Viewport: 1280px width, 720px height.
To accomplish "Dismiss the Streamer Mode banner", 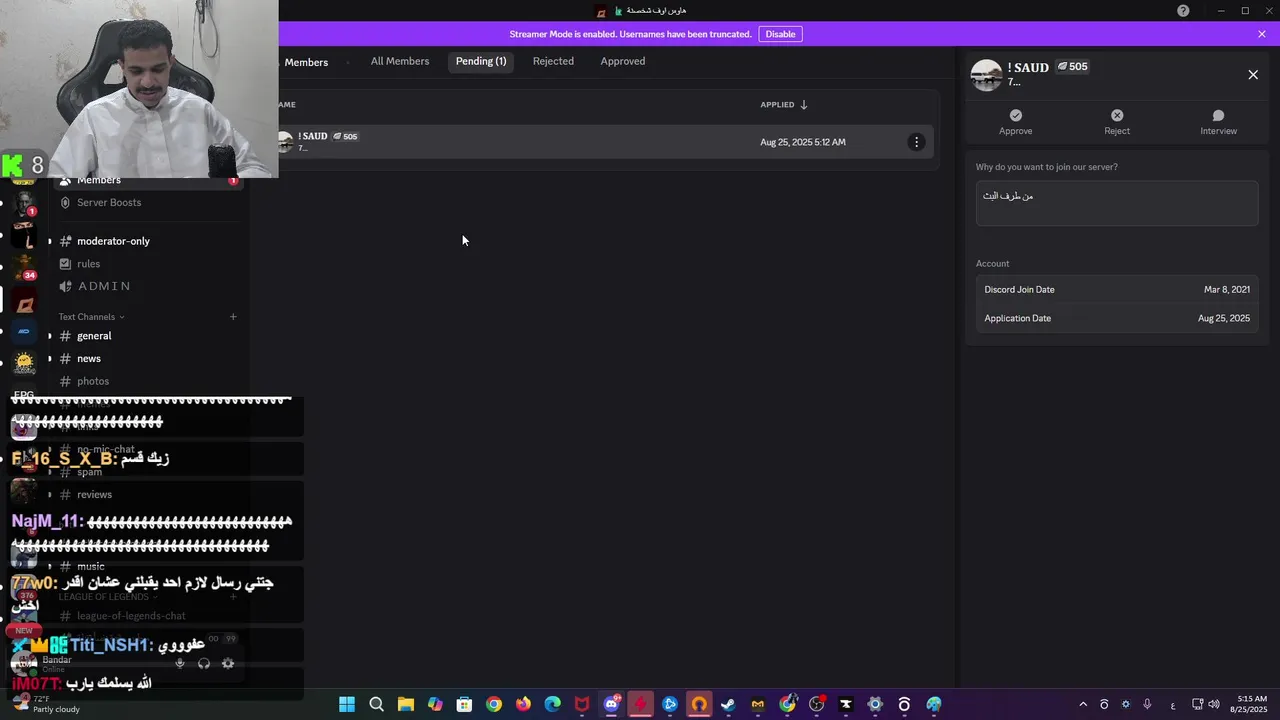I will point(1262,34).
